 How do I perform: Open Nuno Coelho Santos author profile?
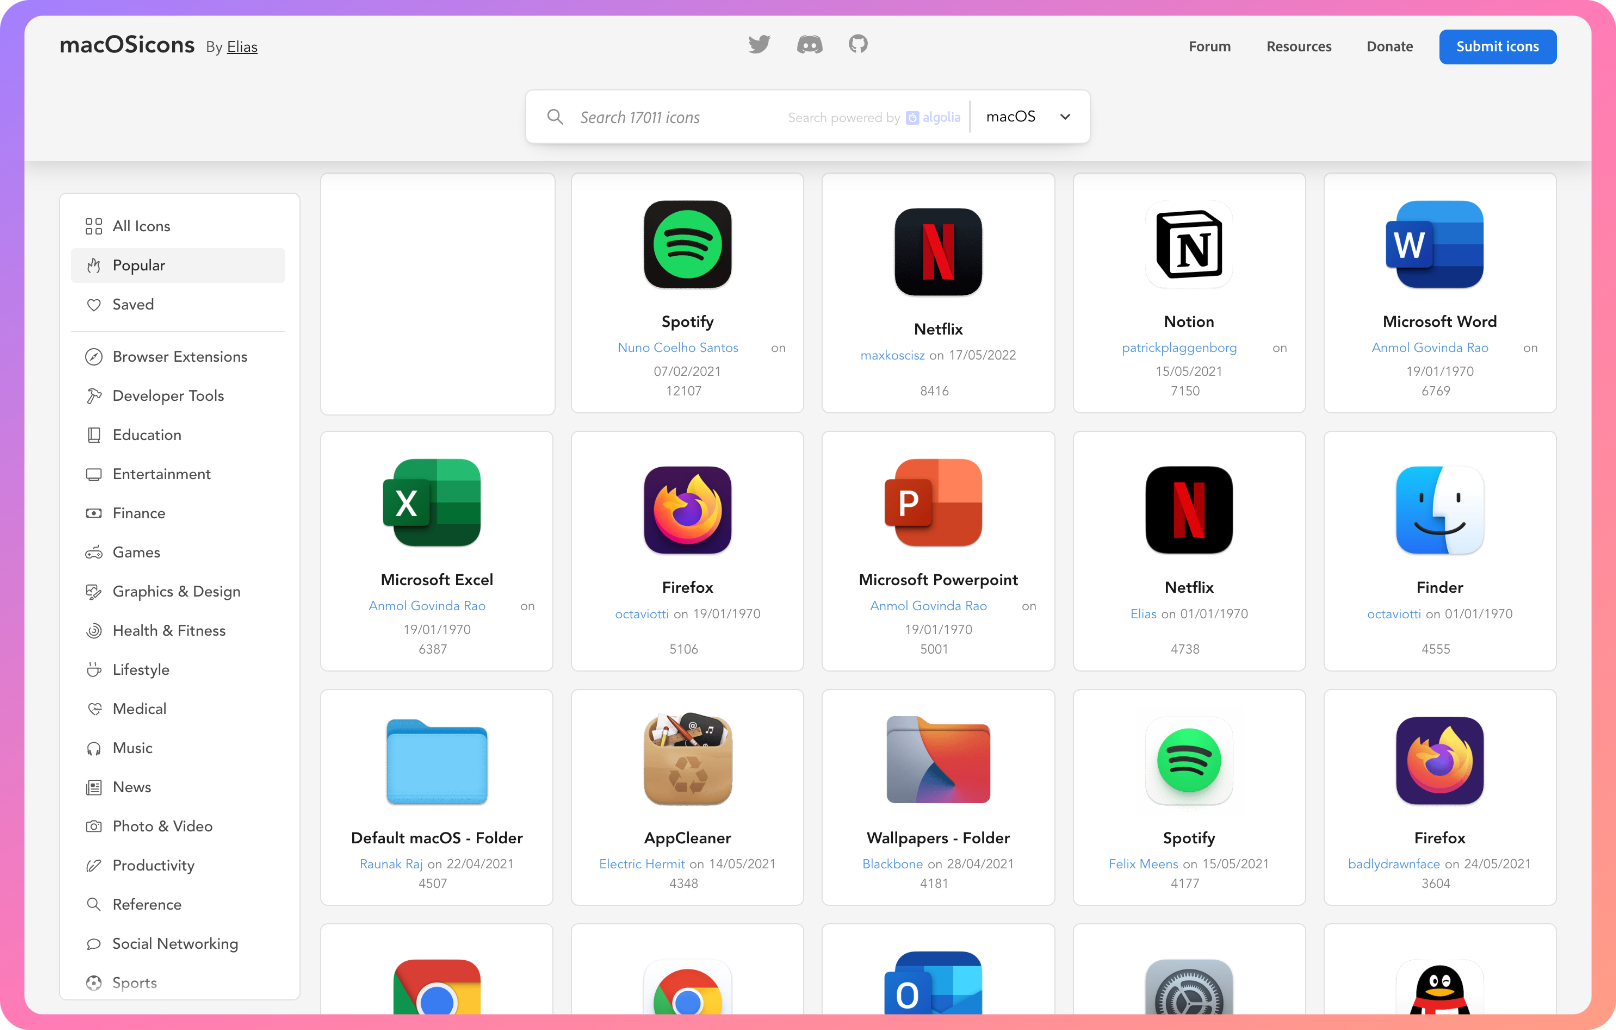pyautogui.click(x=678, y=348)
